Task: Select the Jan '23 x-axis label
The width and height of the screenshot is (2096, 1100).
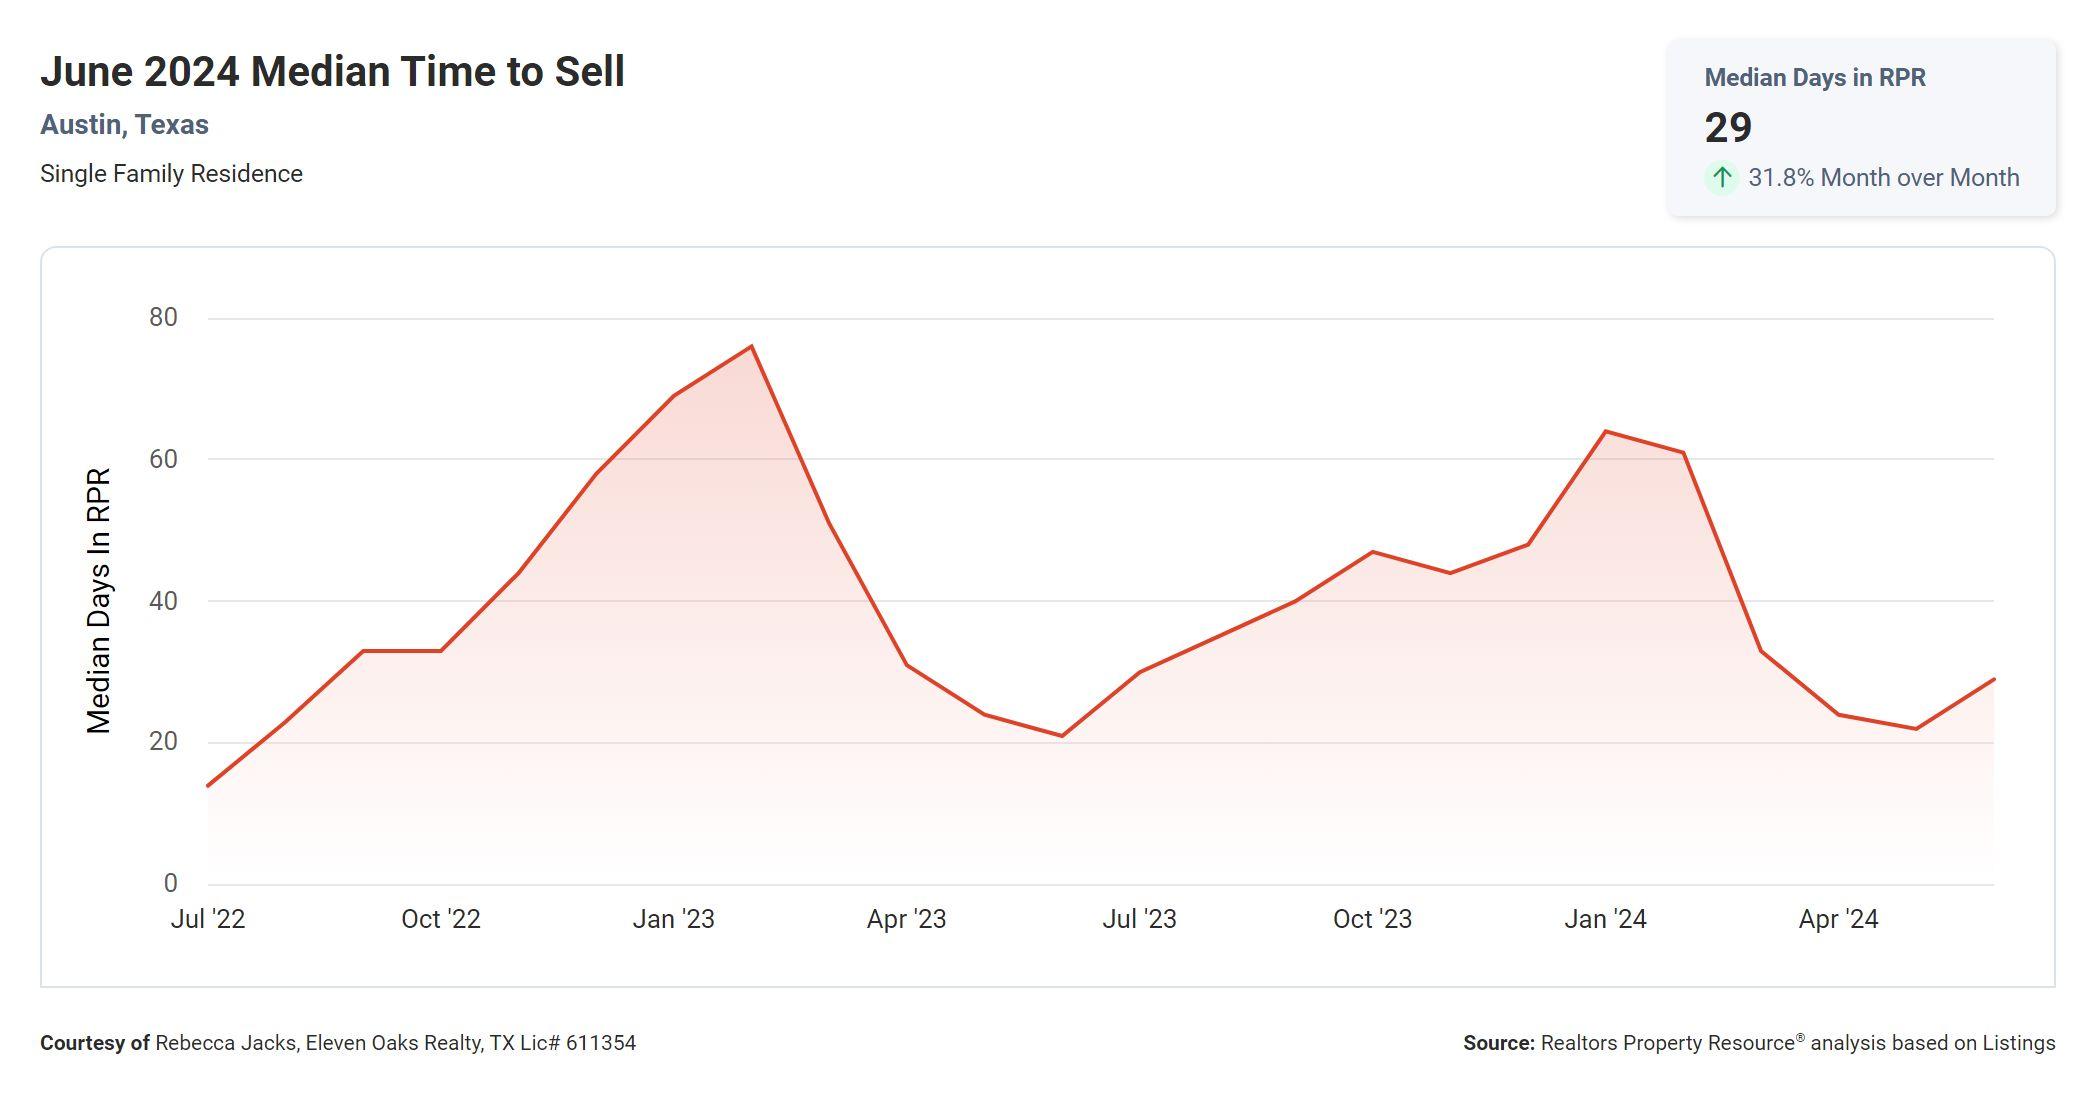Action: (x=673, y=919)
